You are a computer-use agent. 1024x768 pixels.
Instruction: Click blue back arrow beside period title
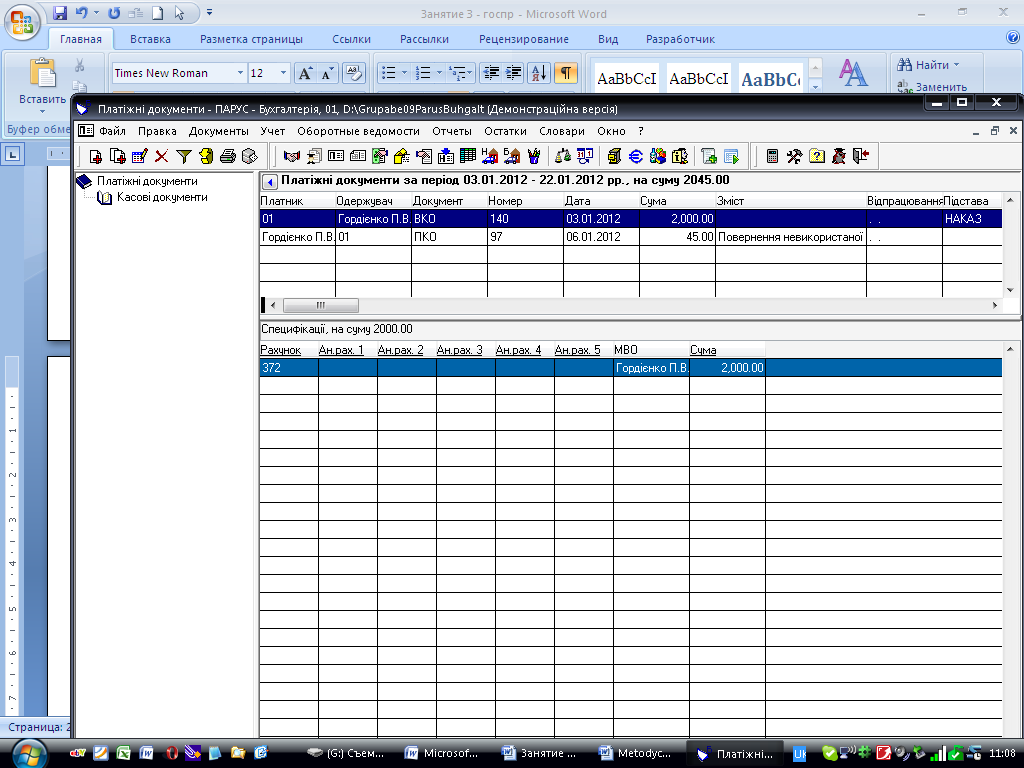pyautogui.click(x=270, y=182)
